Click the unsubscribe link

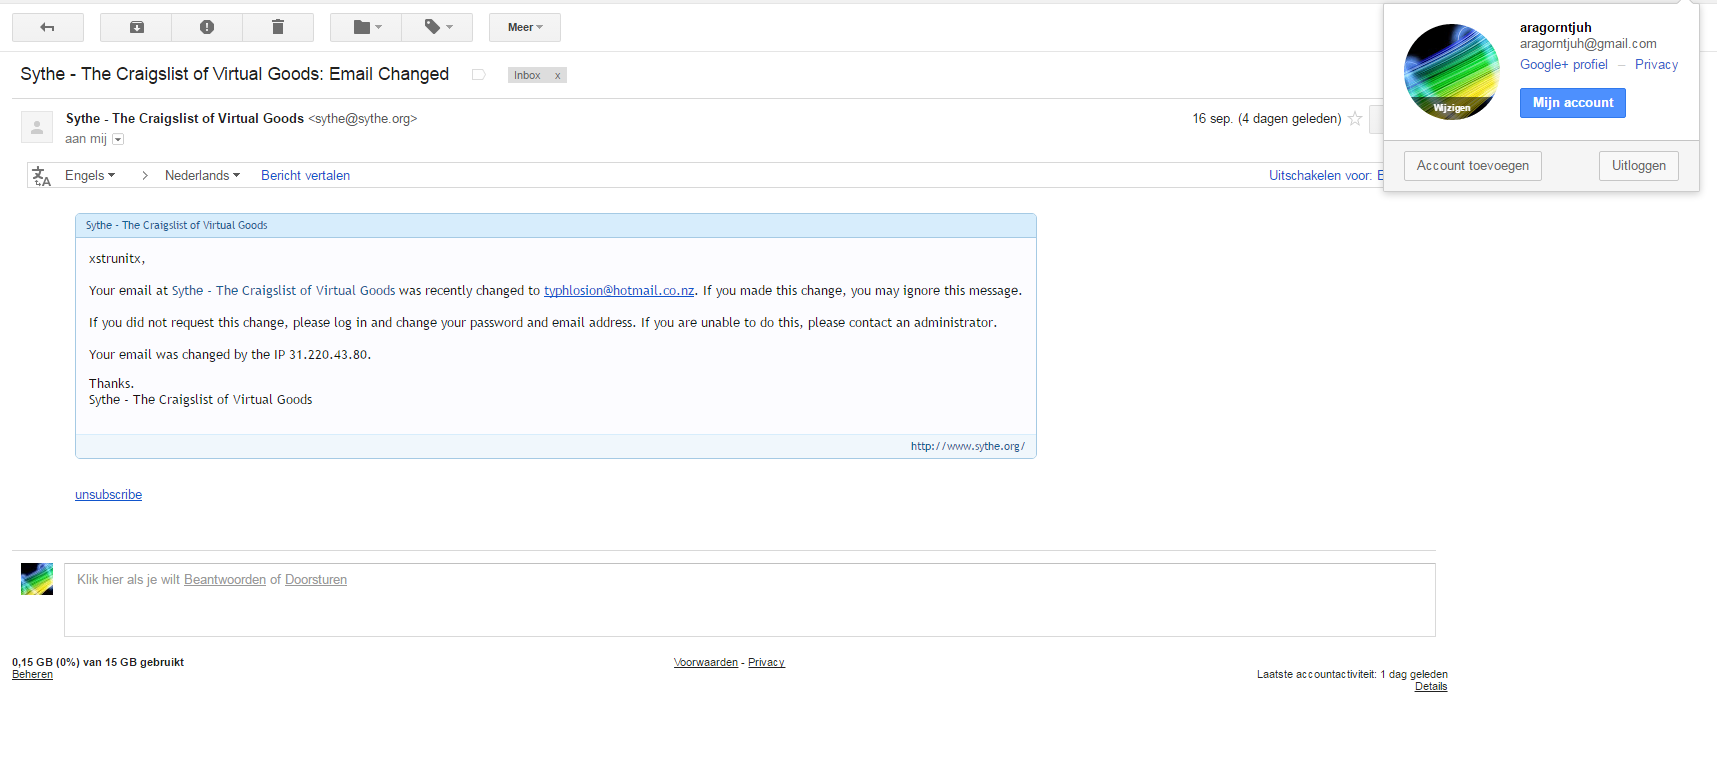pyautogui.click(x=108, y=495)
